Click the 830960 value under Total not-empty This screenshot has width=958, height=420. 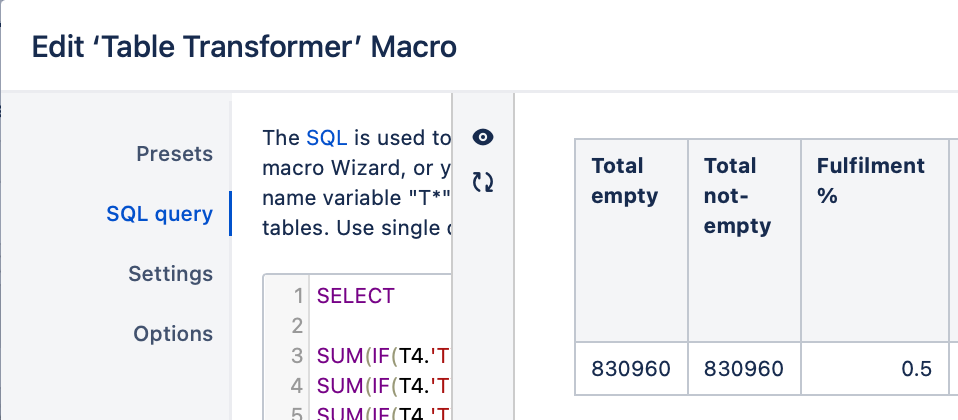[x=744, y=369]
